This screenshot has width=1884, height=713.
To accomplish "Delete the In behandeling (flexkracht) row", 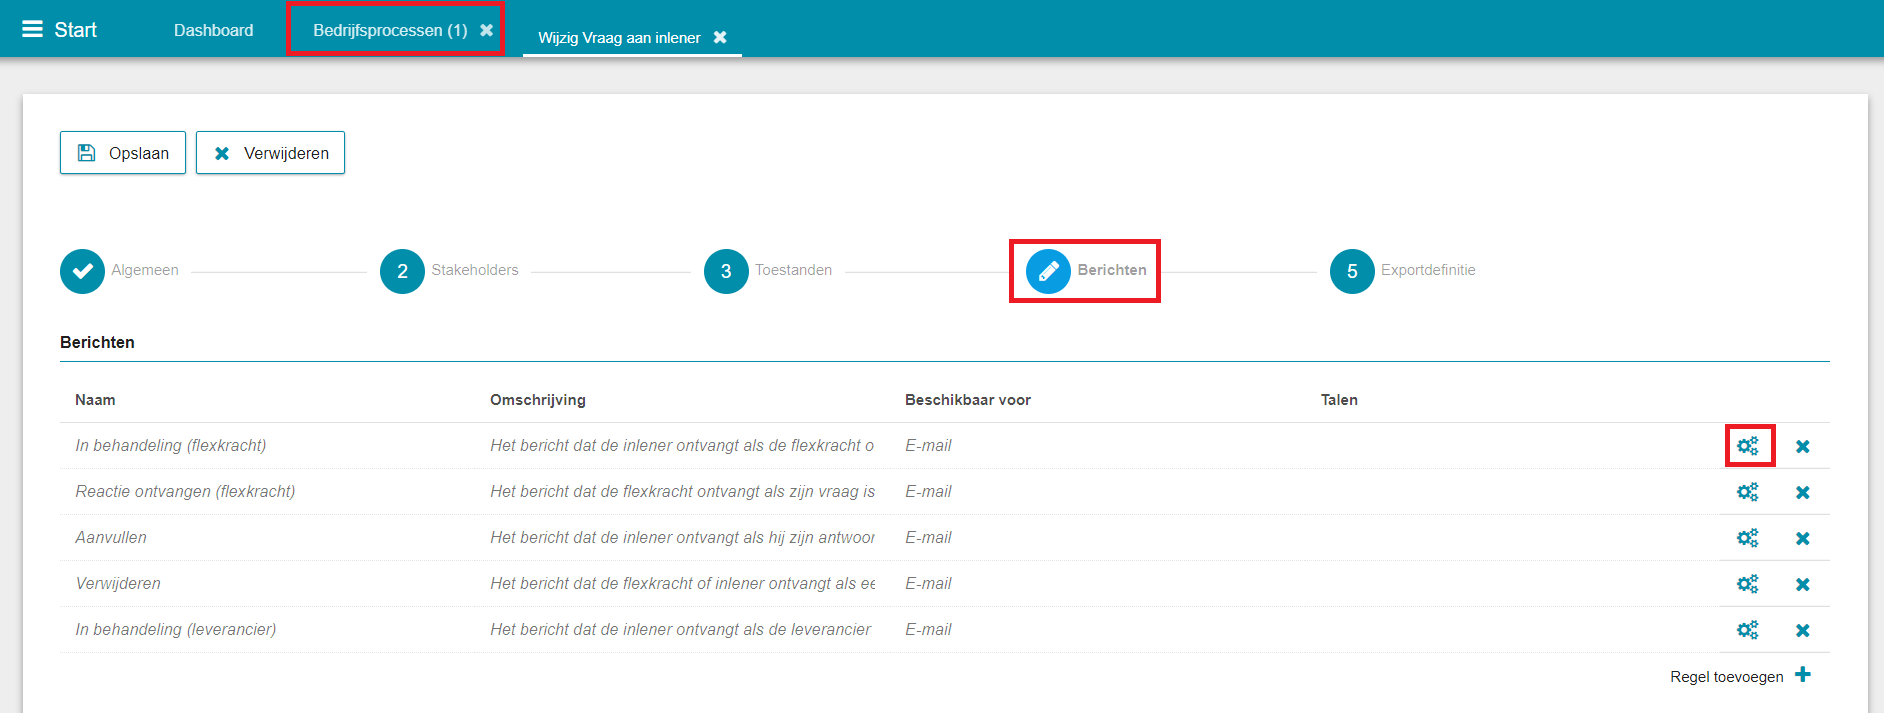I will (x=1802, y=446).
